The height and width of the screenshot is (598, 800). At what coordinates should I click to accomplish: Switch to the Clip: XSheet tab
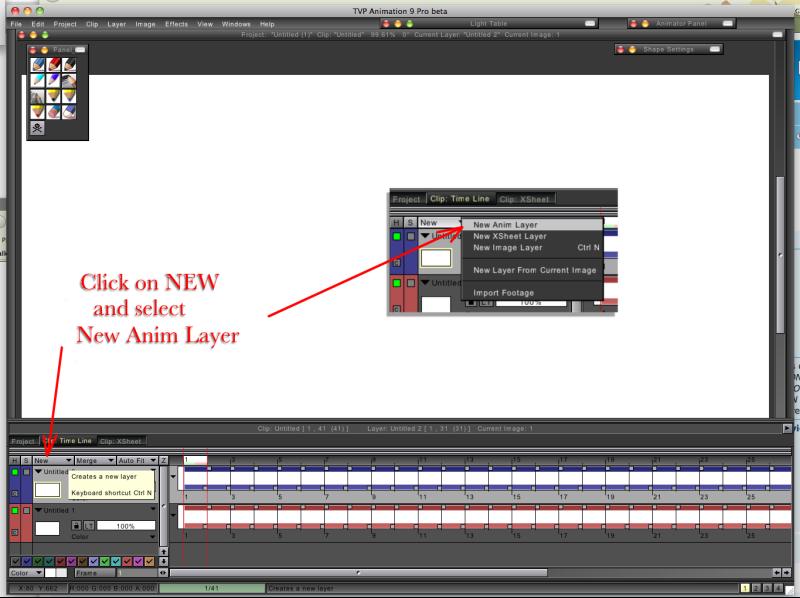coord(120,441)
